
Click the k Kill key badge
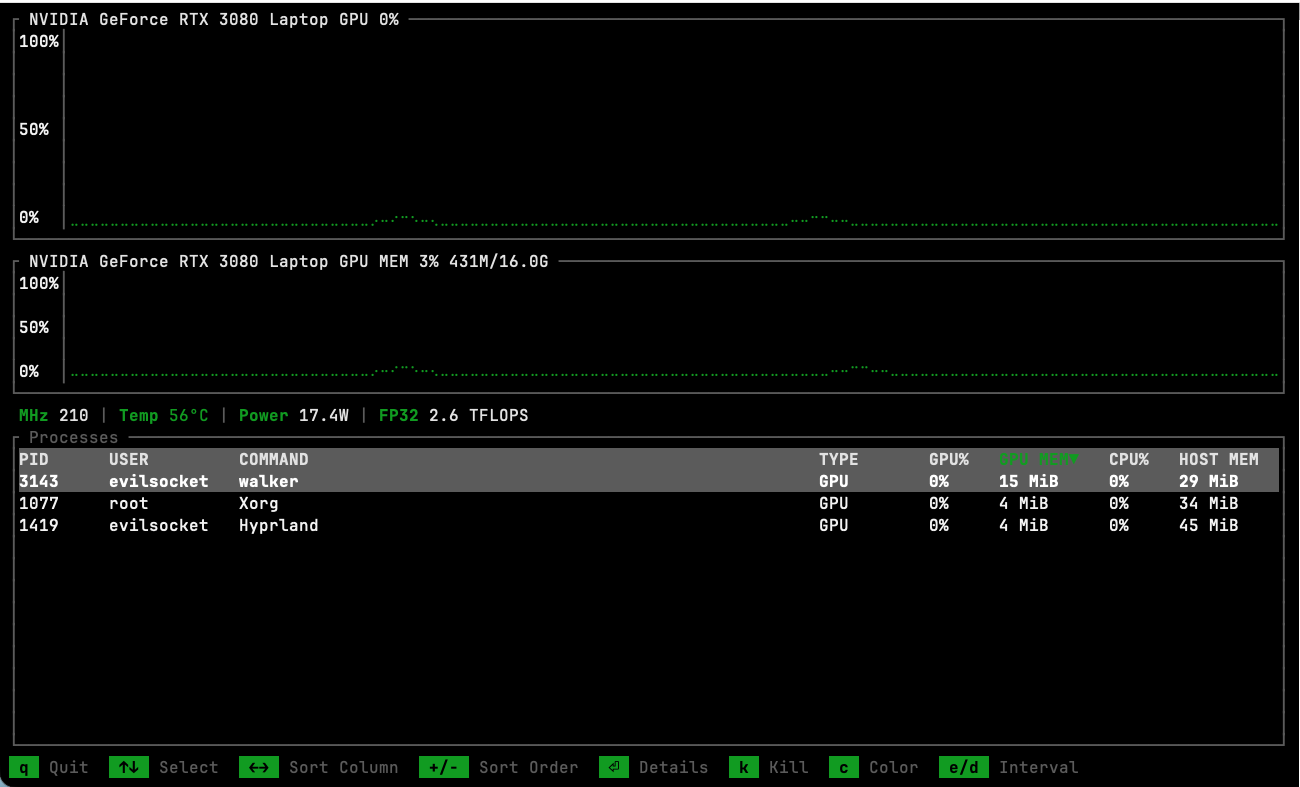pos(744,767)
